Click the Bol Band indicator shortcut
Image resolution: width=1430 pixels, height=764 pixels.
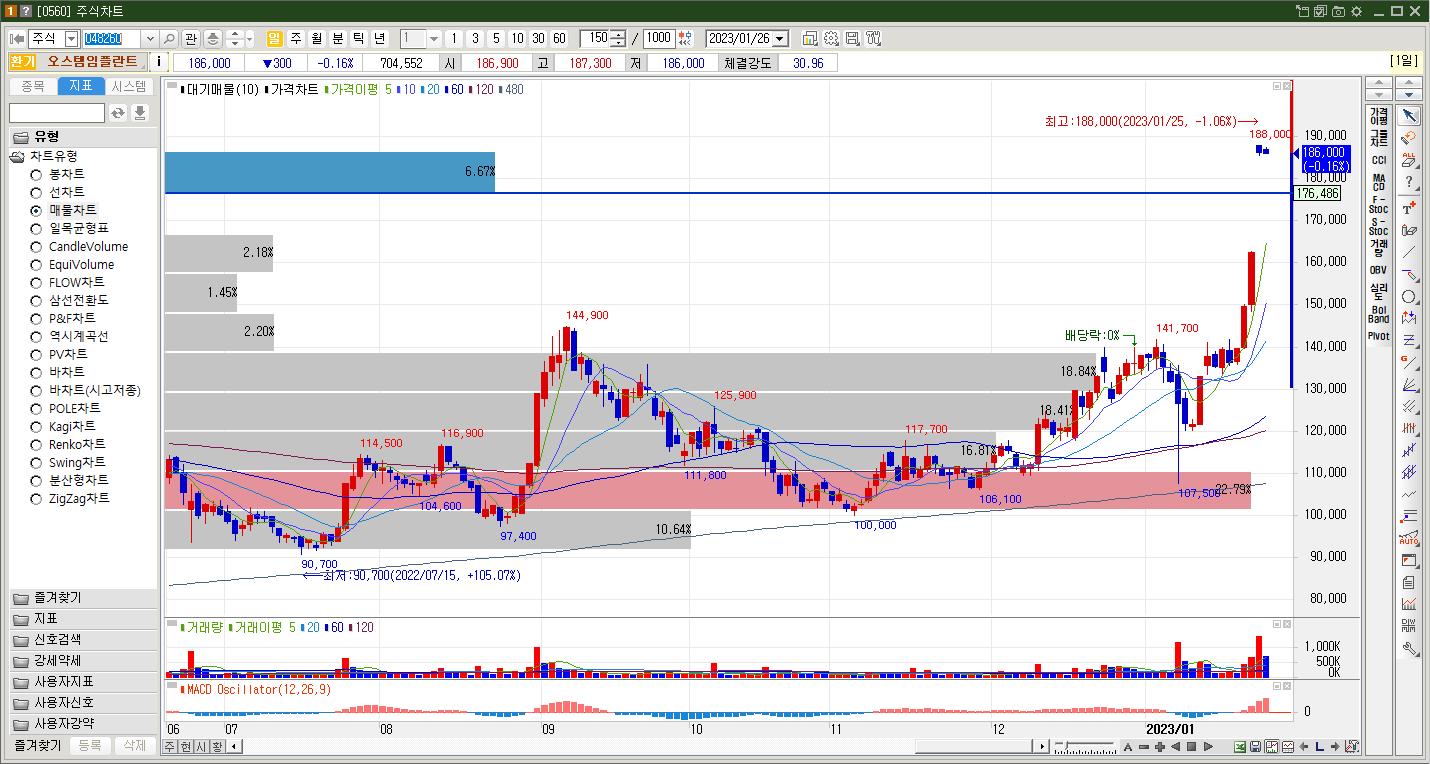point(1379,314)
